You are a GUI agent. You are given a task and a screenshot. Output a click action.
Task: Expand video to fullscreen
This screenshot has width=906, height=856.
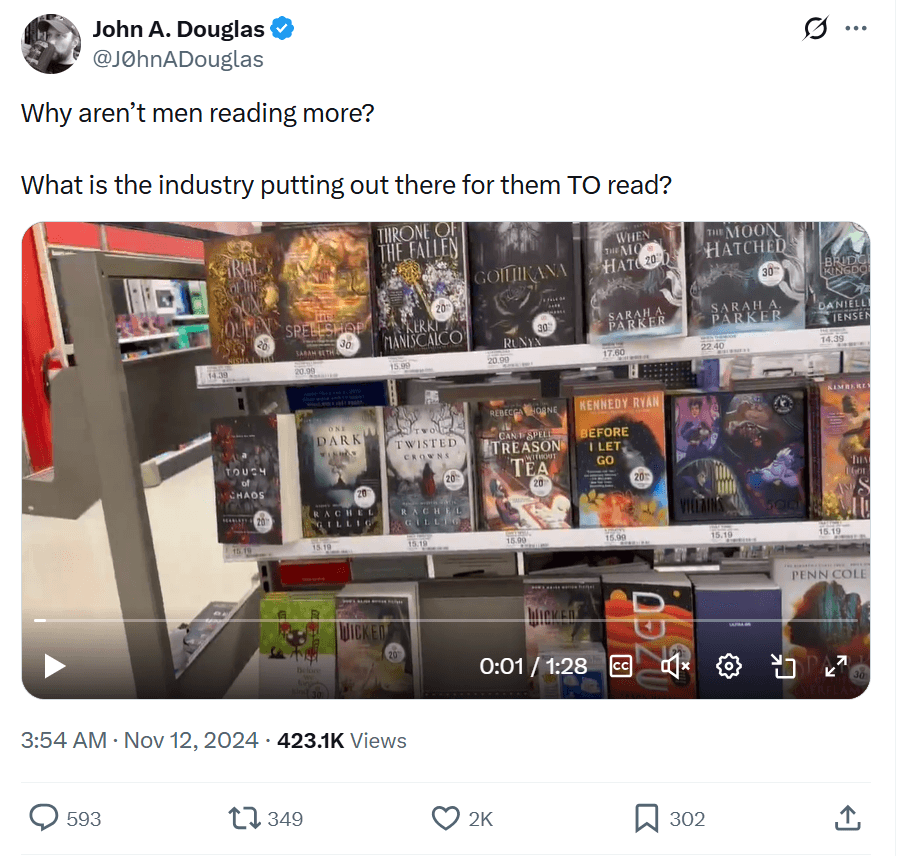836,666
